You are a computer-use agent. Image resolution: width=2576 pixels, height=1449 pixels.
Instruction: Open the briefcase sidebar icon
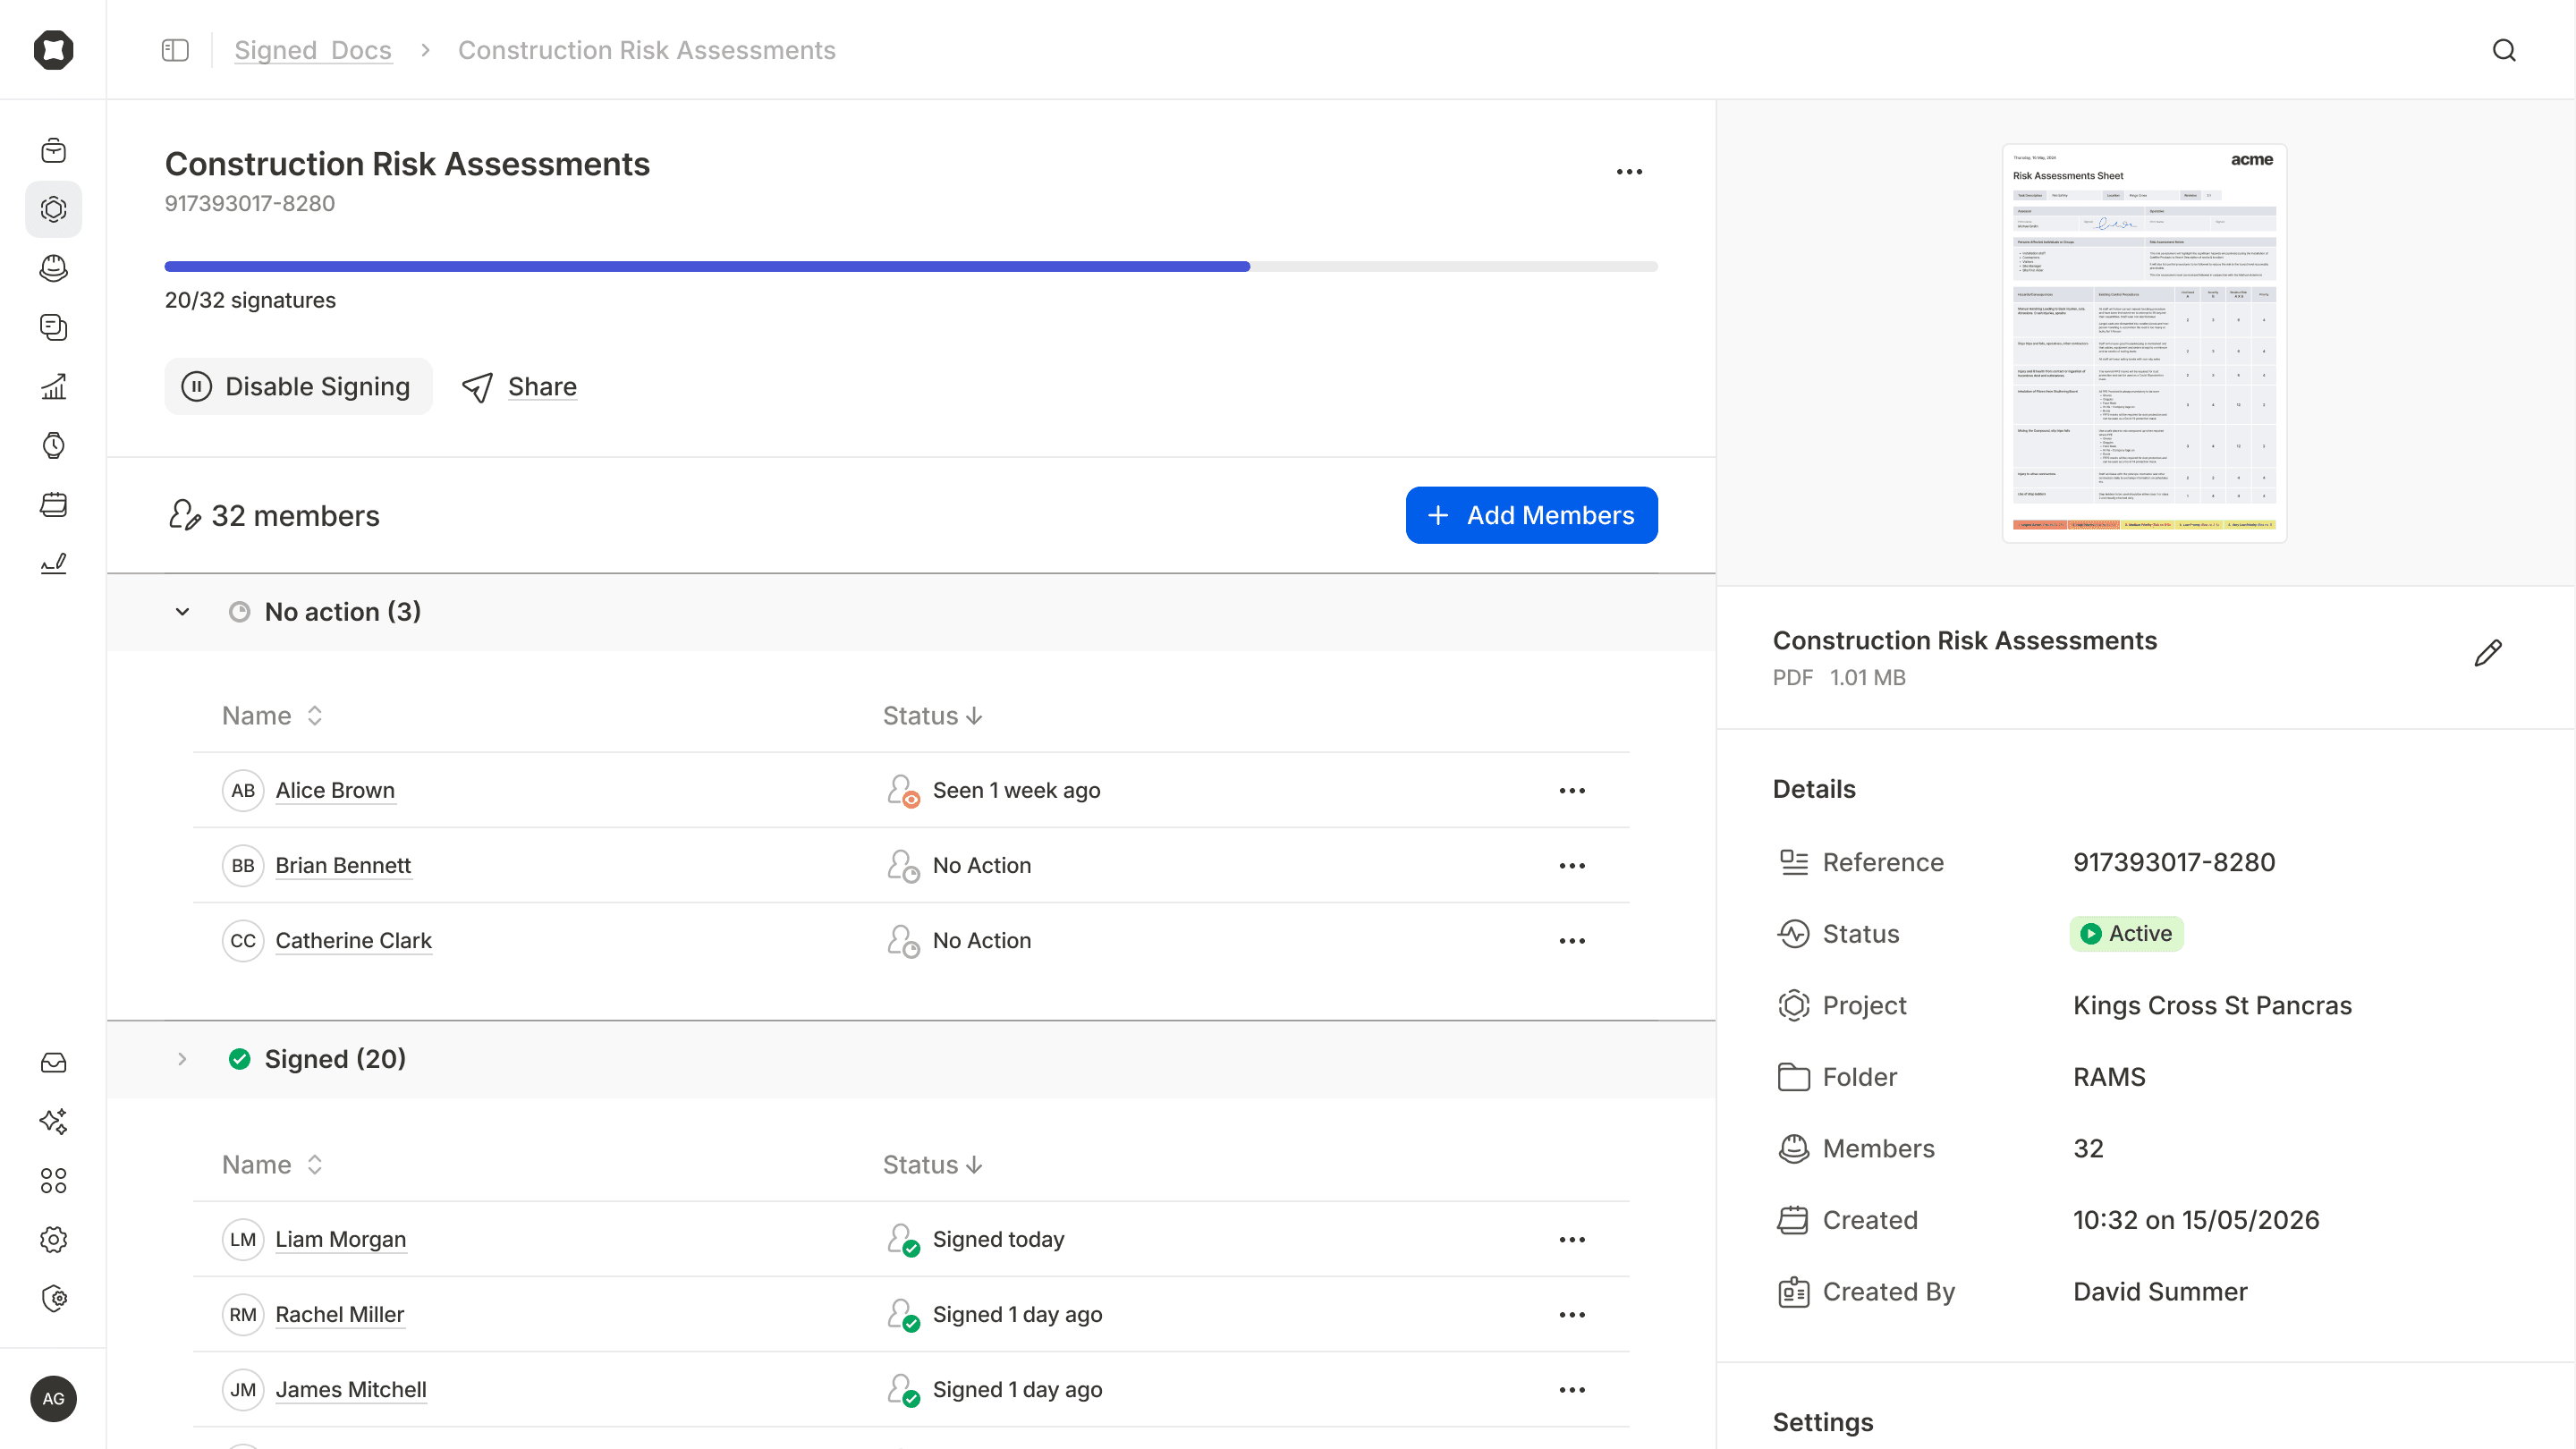click(53, 151)
